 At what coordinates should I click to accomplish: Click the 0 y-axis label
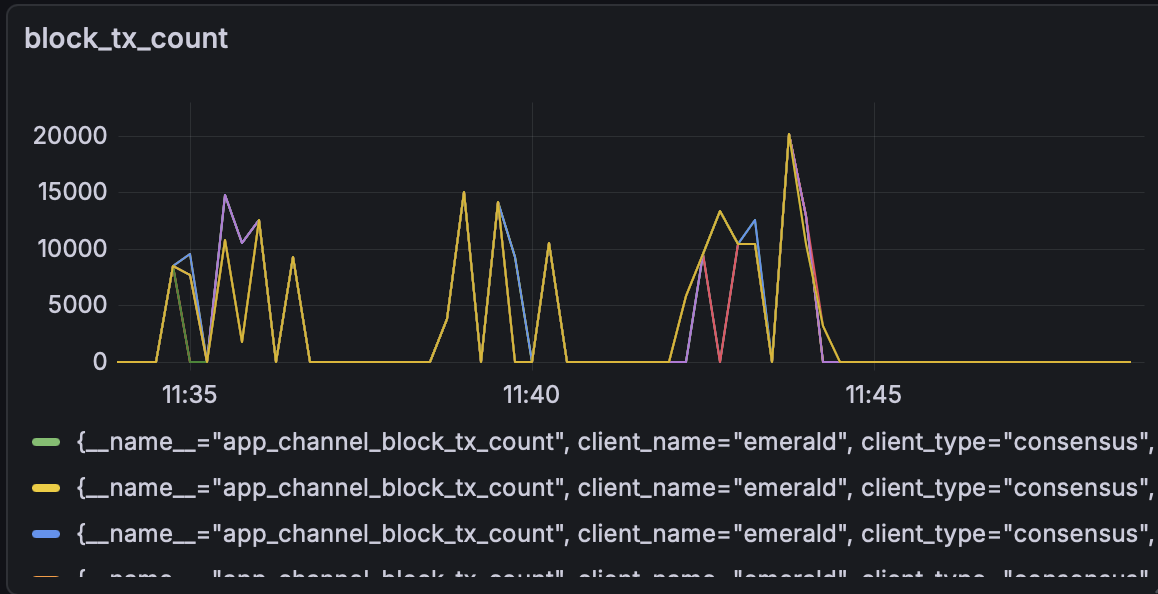(x=100, y=362)
